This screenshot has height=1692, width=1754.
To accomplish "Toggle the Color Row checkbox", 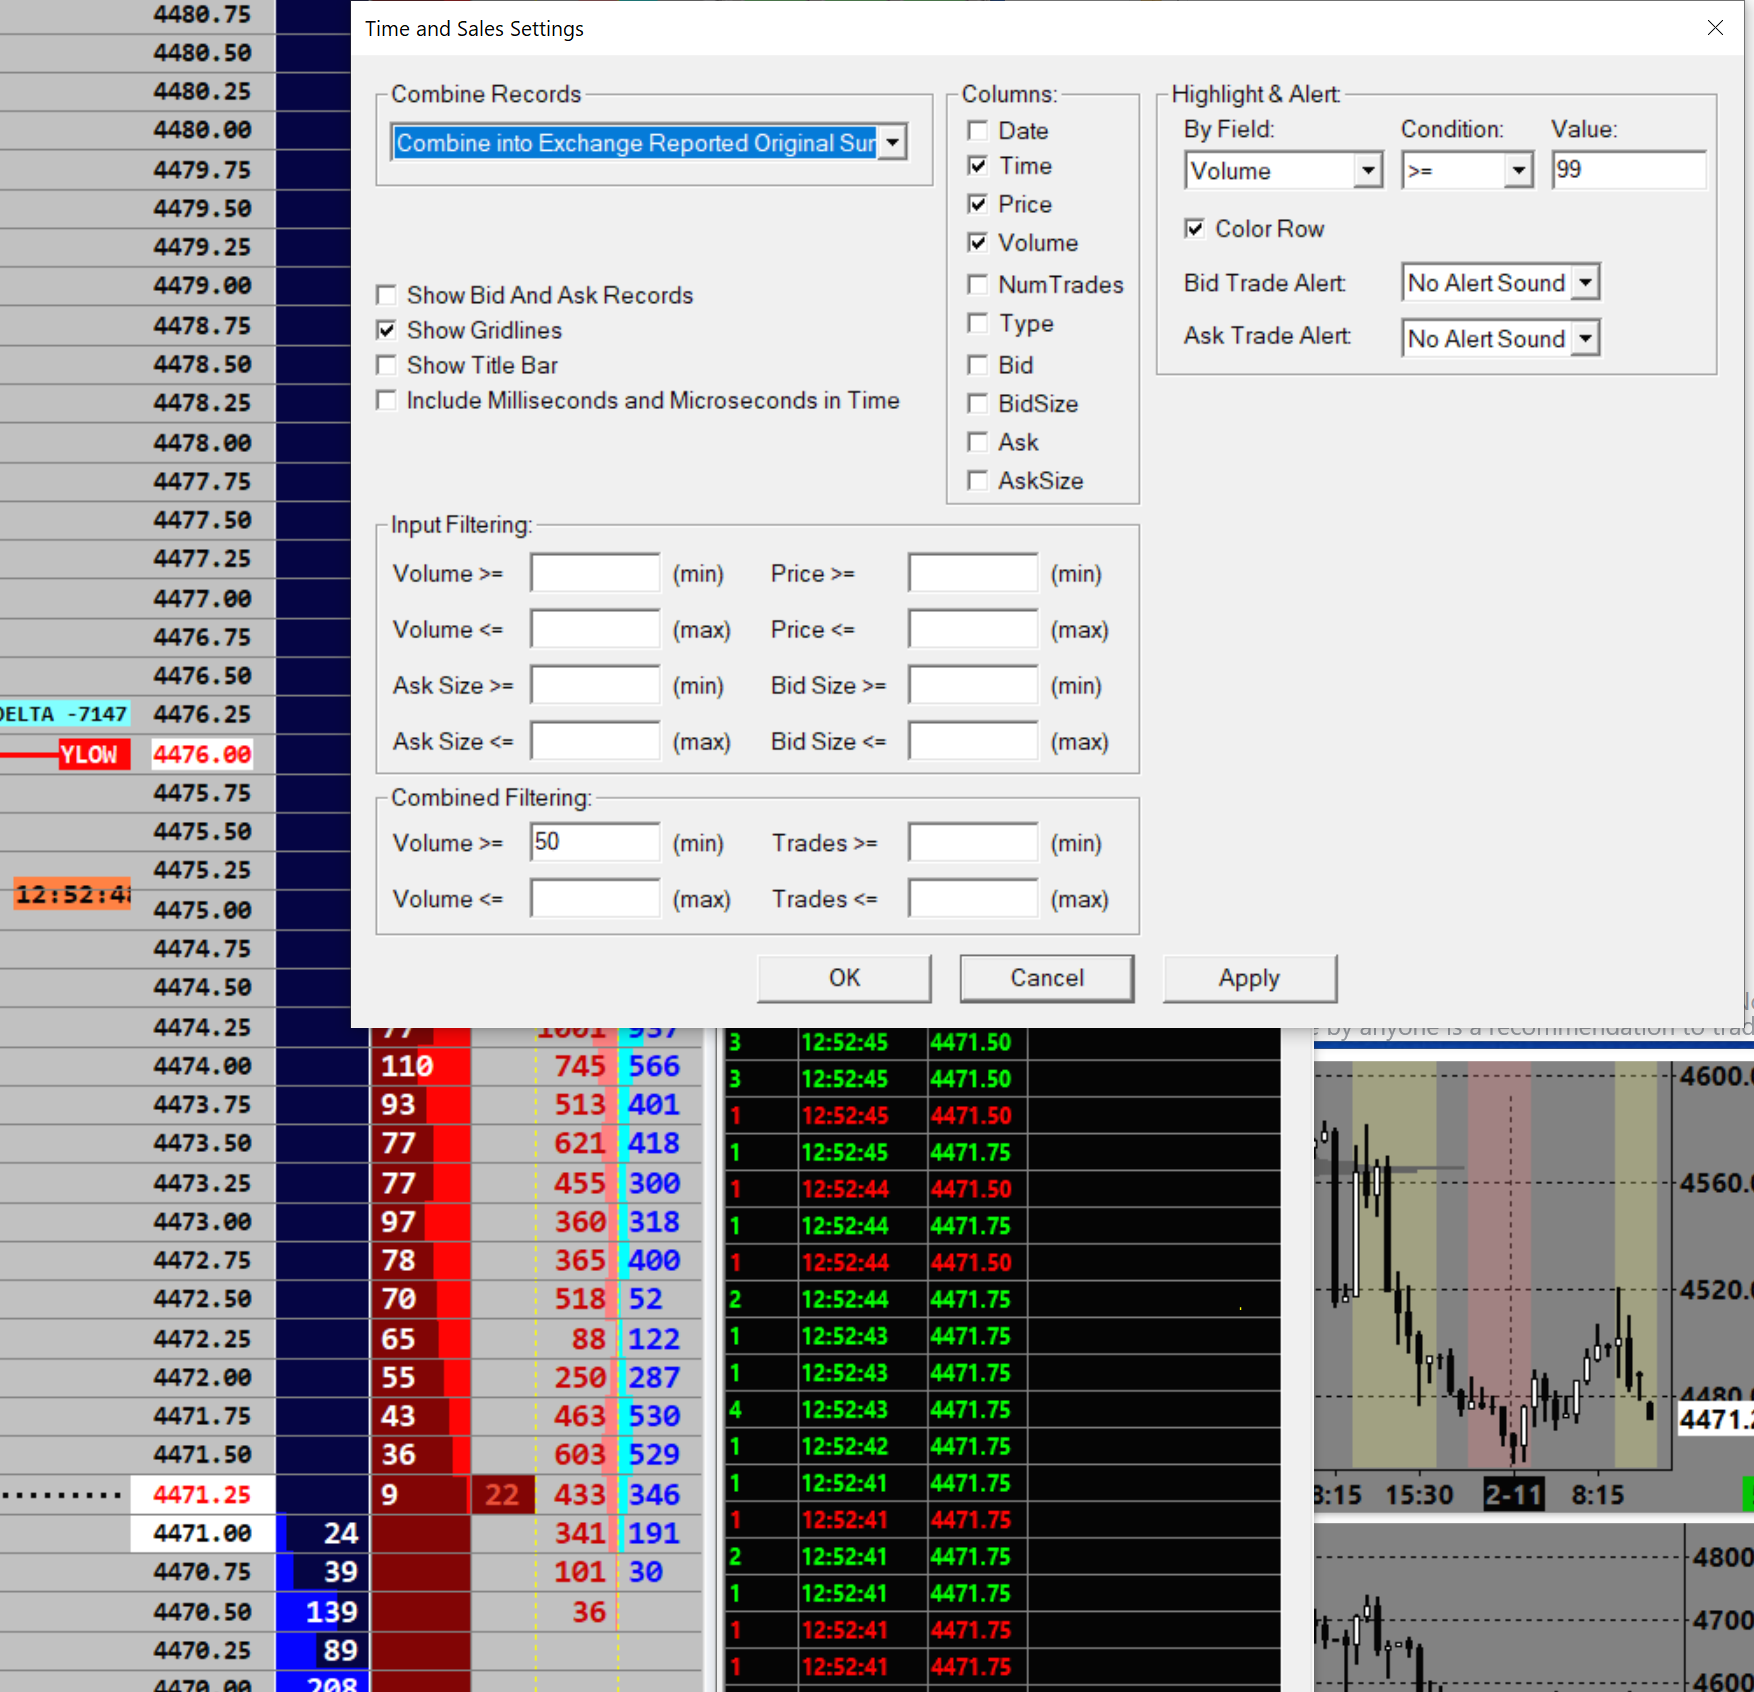I will pos(1194,229).
